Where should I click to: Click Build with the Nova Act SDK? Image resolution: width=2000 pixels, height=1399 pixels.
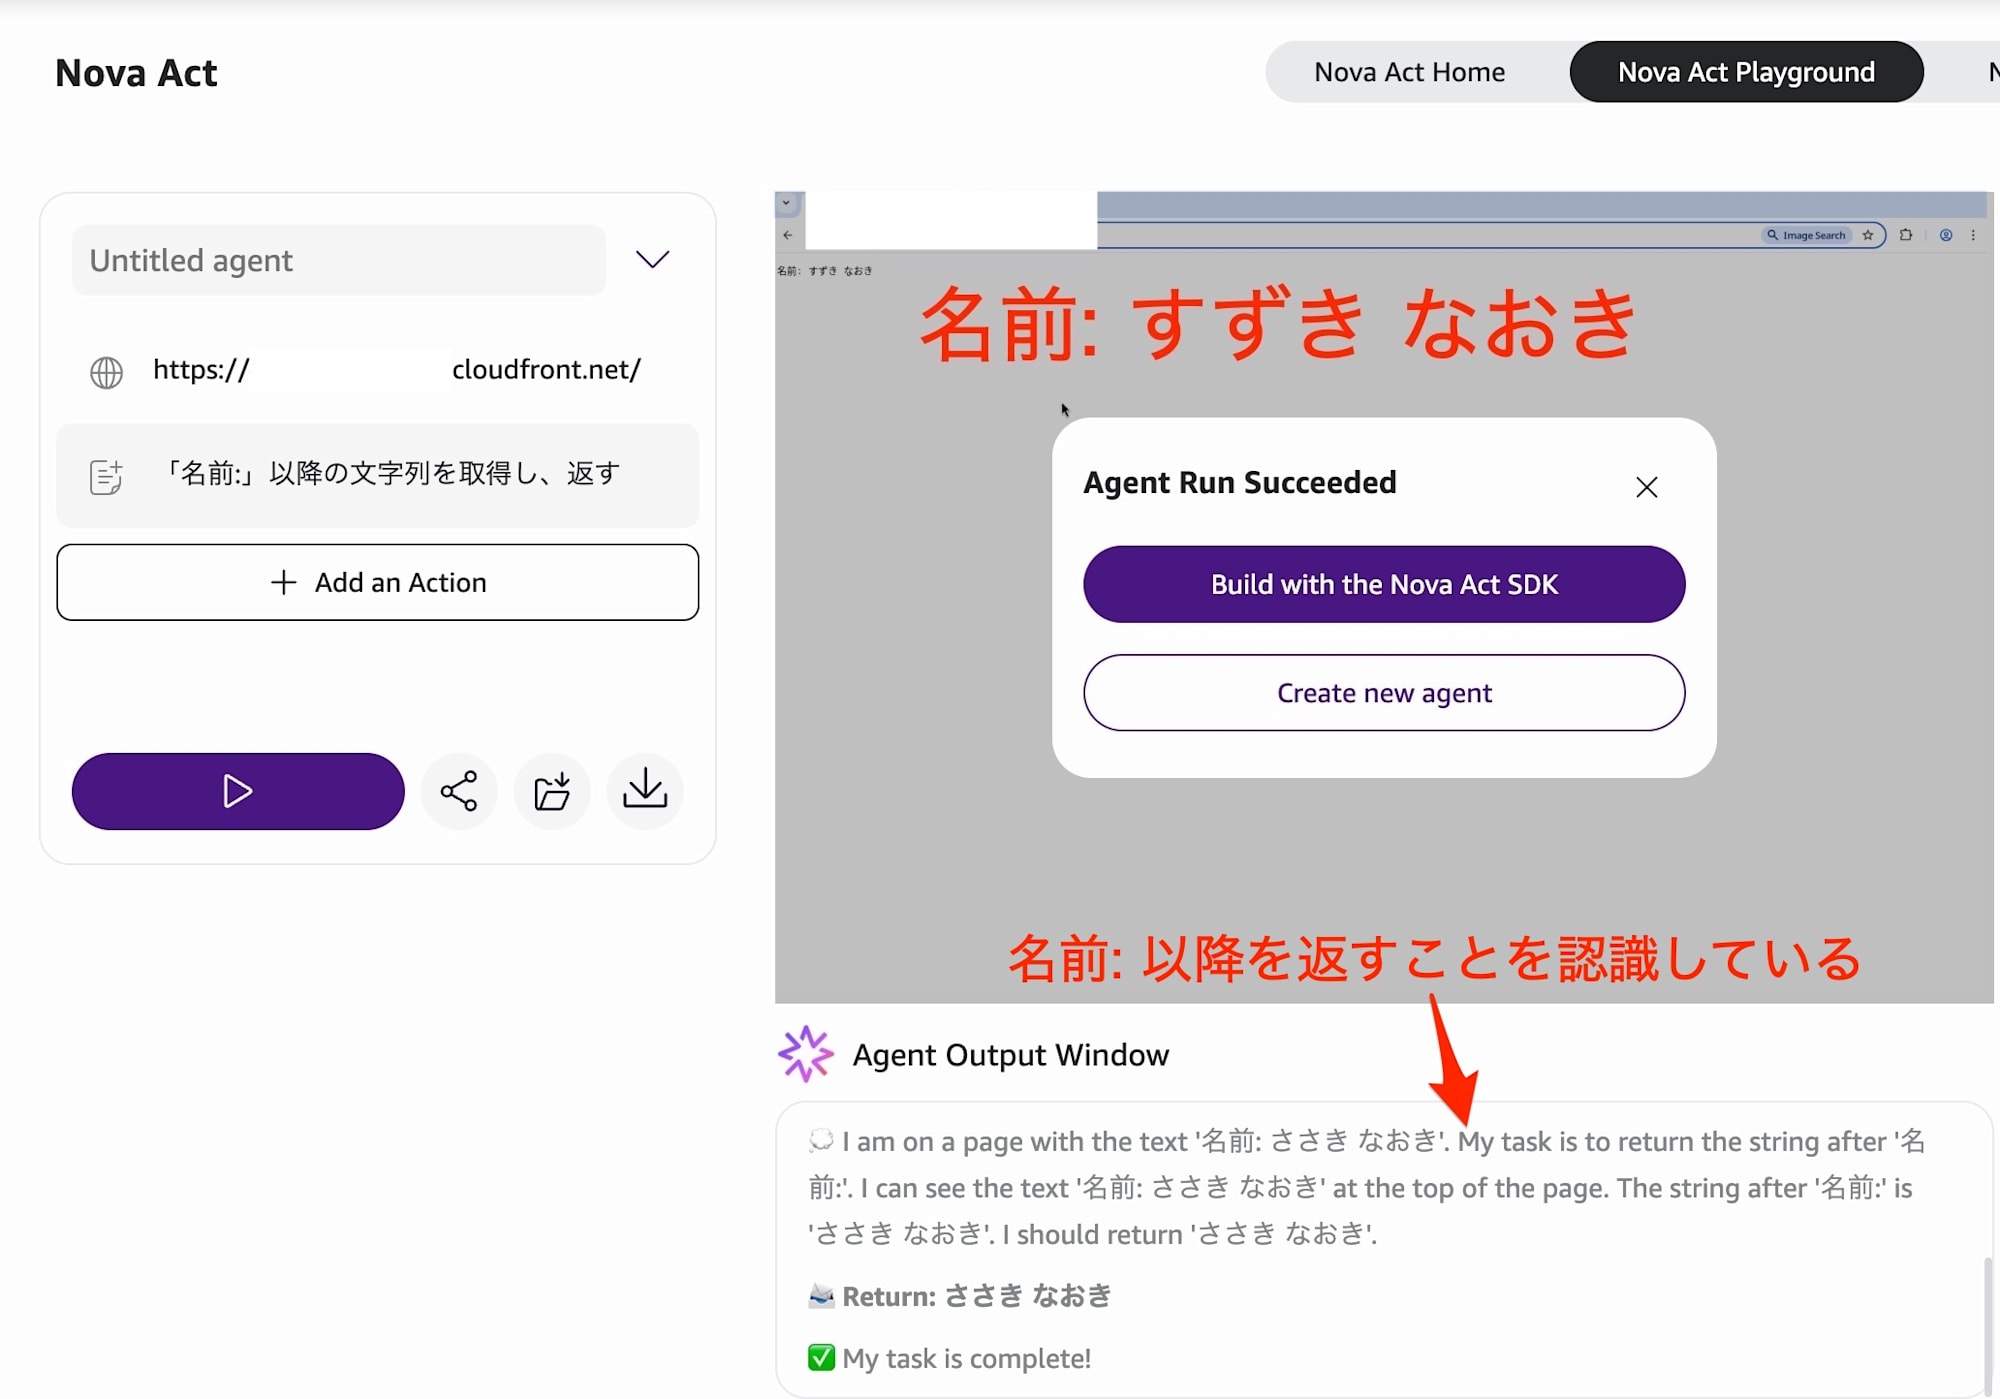pyautogui.click(x=1384, y=584)
